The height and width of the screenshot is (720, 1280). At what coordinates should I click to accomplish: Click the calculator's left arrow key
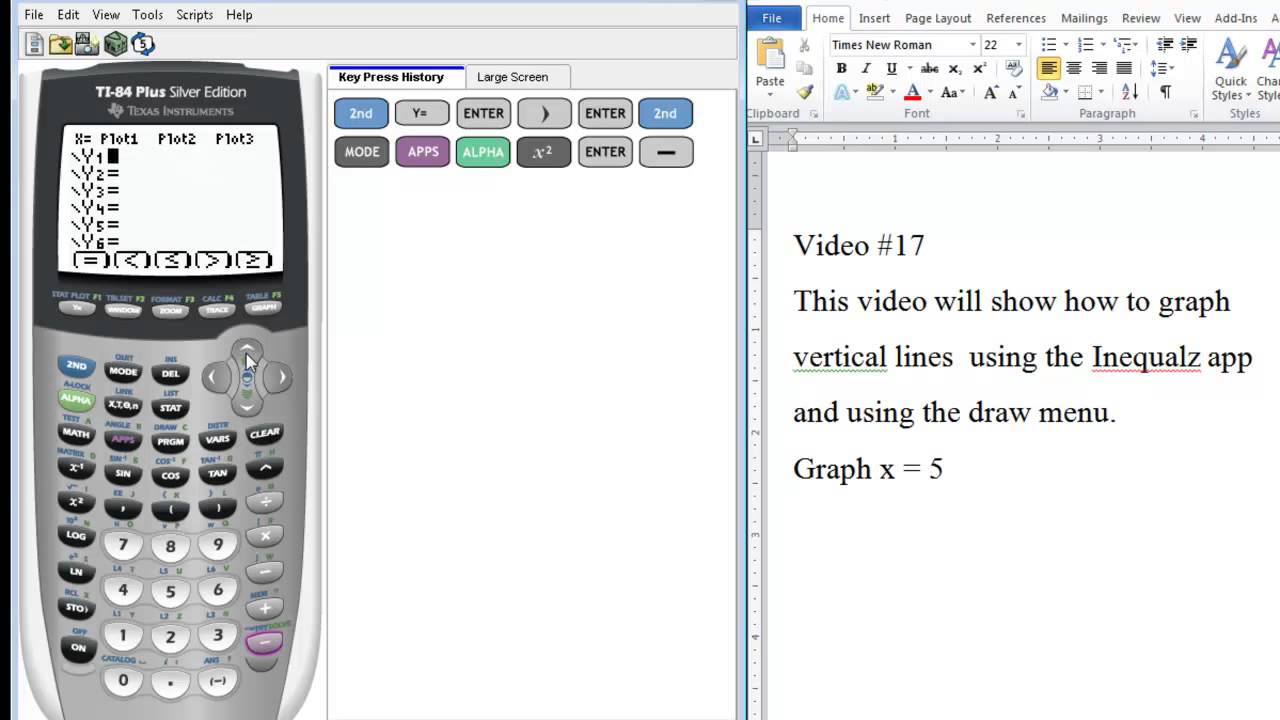(x=213, y=377)
